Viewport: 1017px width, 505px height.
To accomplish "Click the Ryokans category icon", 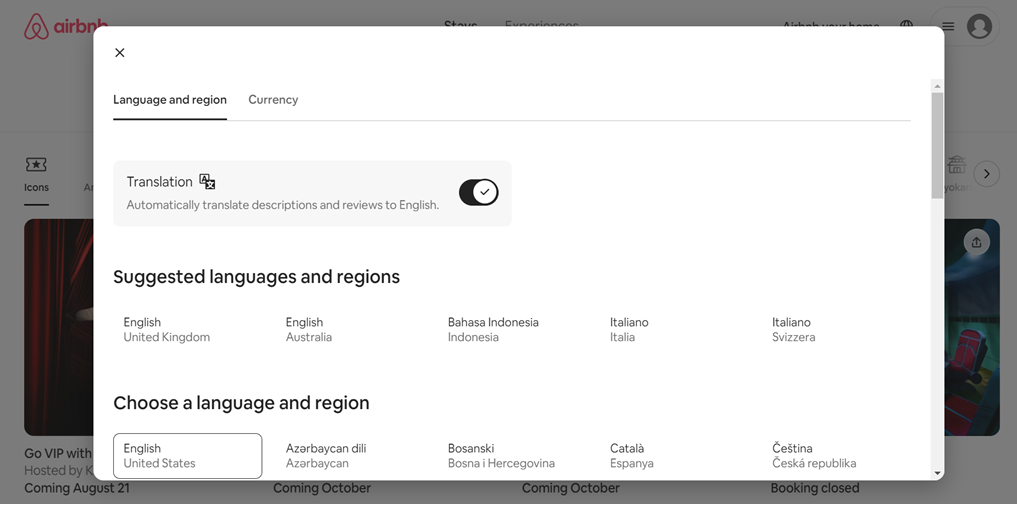I will [x=956, y=165].
